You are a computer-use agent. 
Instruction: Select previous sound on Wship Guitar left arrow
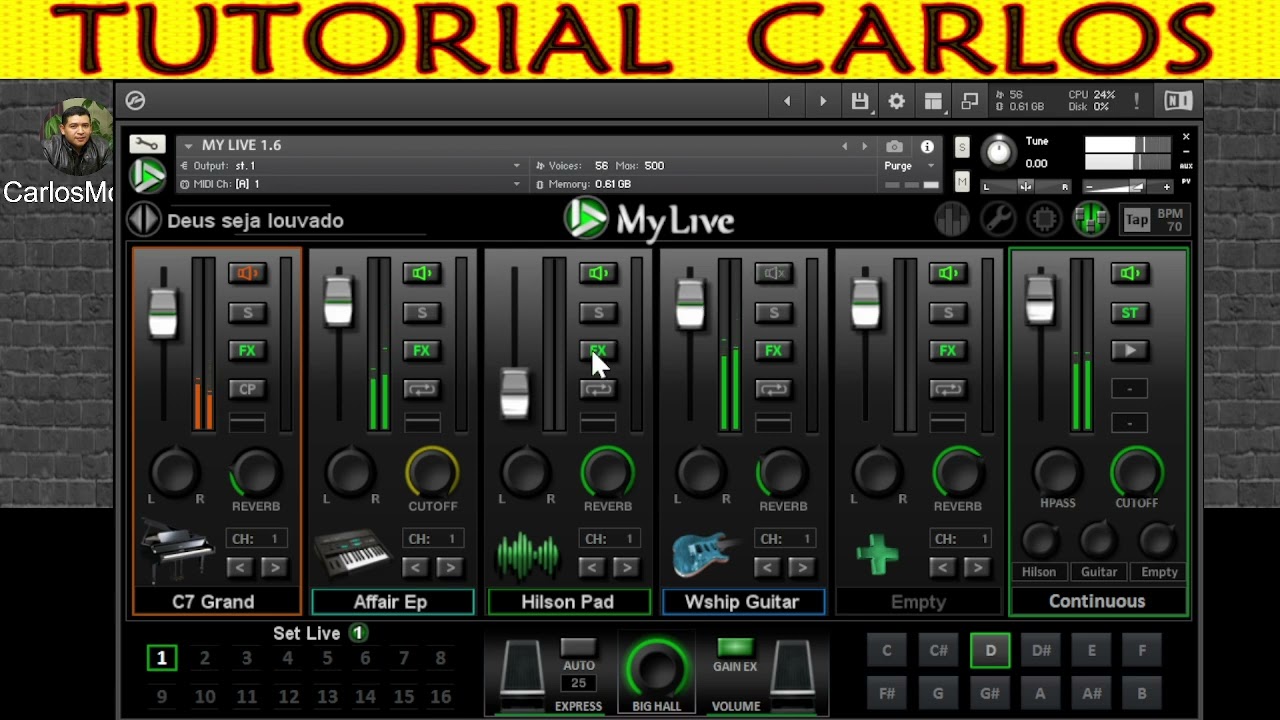tap(767, 567)
